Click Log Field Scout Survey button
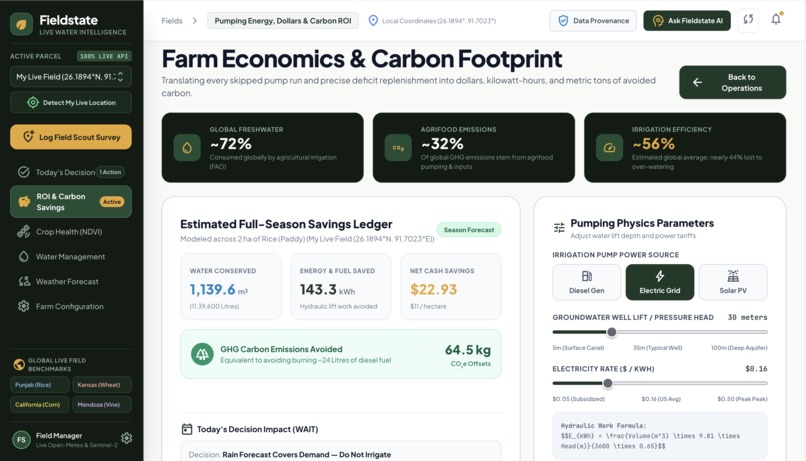 tap(71, 137)
